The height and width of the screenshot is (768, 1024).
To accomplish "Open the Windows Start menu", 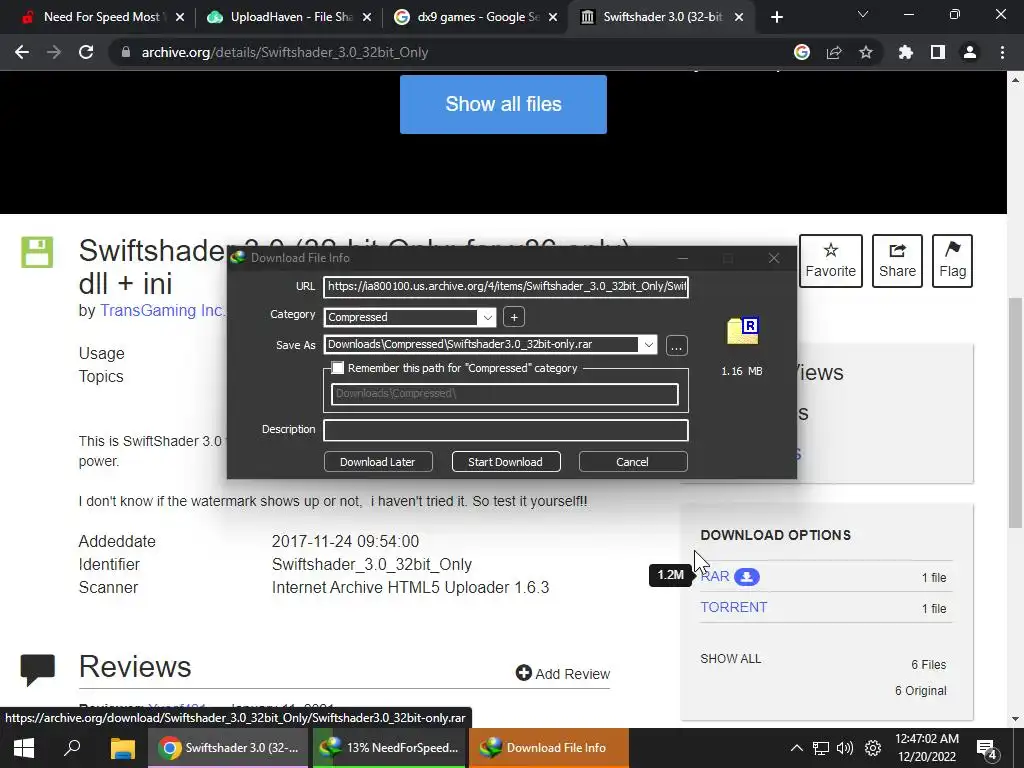I will 24,748.
